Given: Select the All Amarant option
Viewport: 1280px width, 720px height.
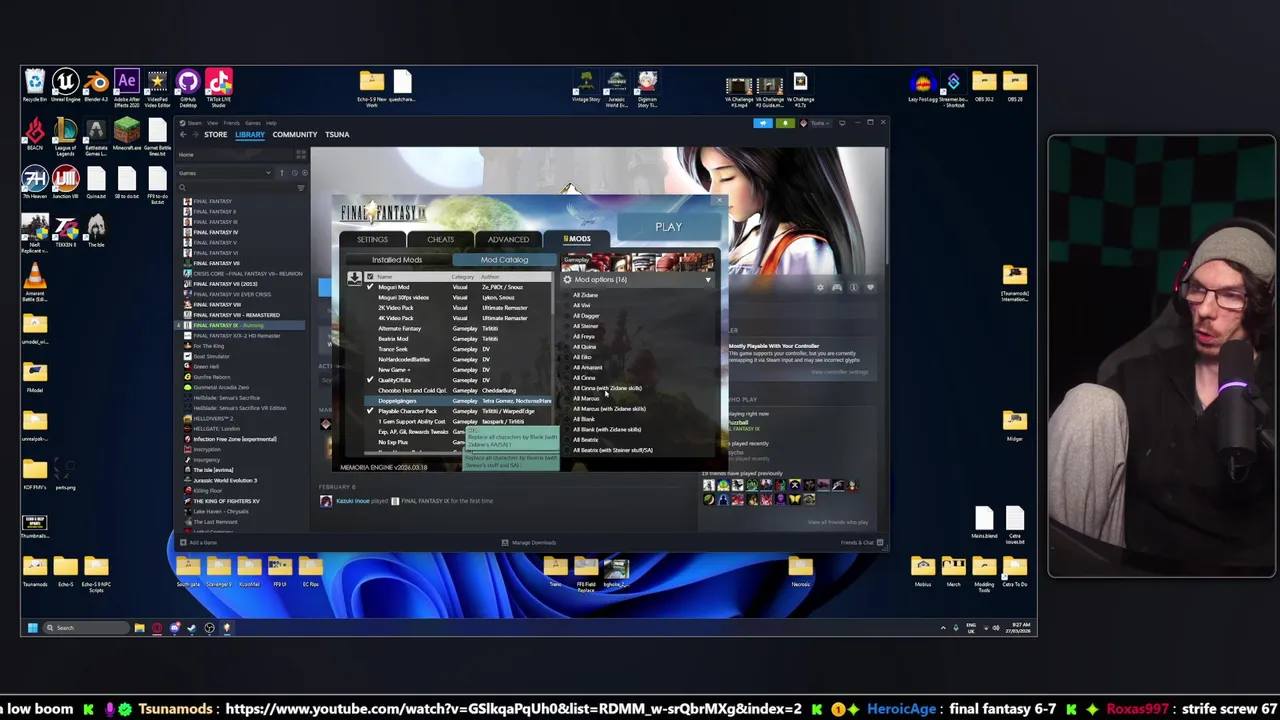Looking at the screenshot, I should 588,367.
